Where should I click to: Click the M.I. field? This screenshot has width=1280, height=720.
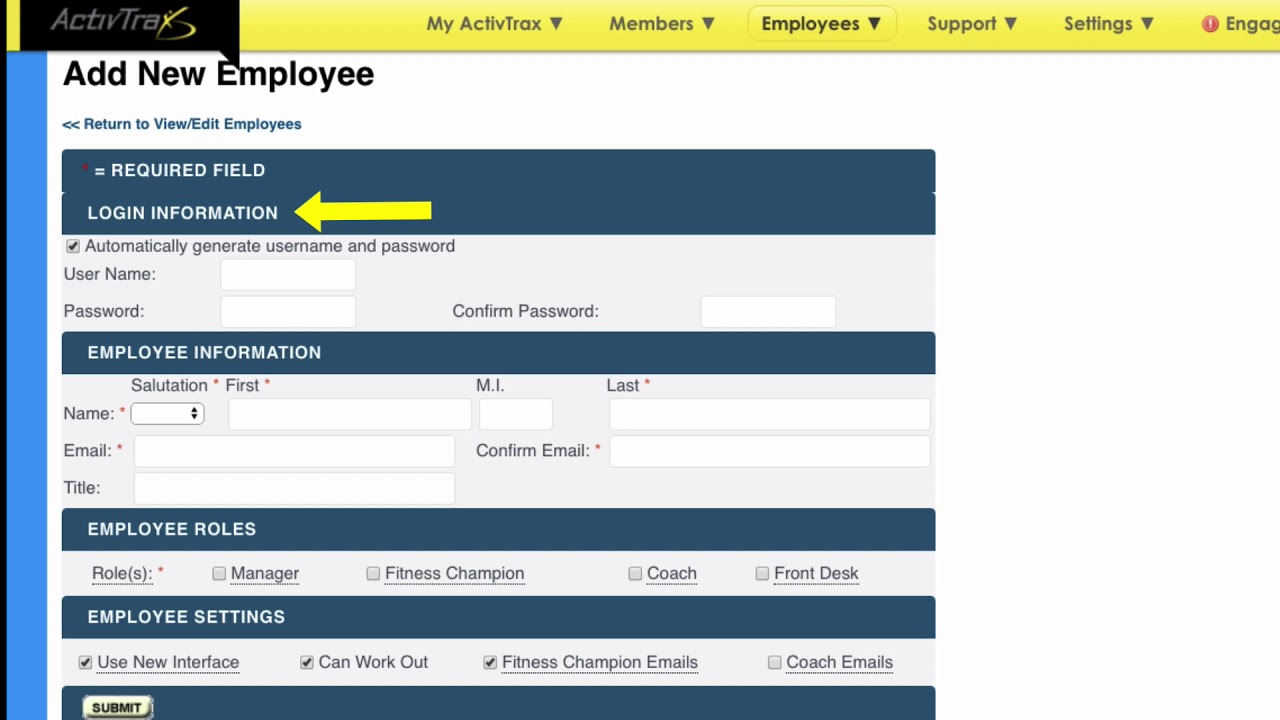click(x=516, y=414)
